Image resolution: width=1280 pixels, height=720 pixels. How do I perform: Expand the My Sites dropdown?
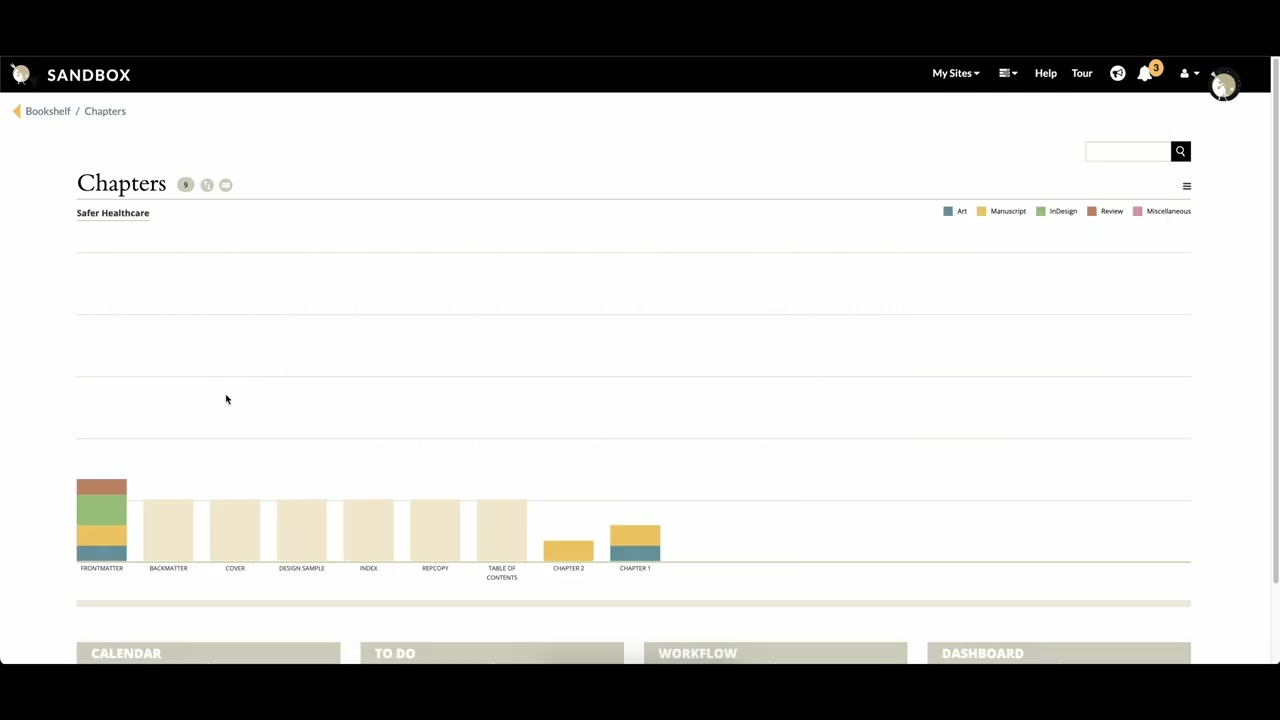click(956, 73)
